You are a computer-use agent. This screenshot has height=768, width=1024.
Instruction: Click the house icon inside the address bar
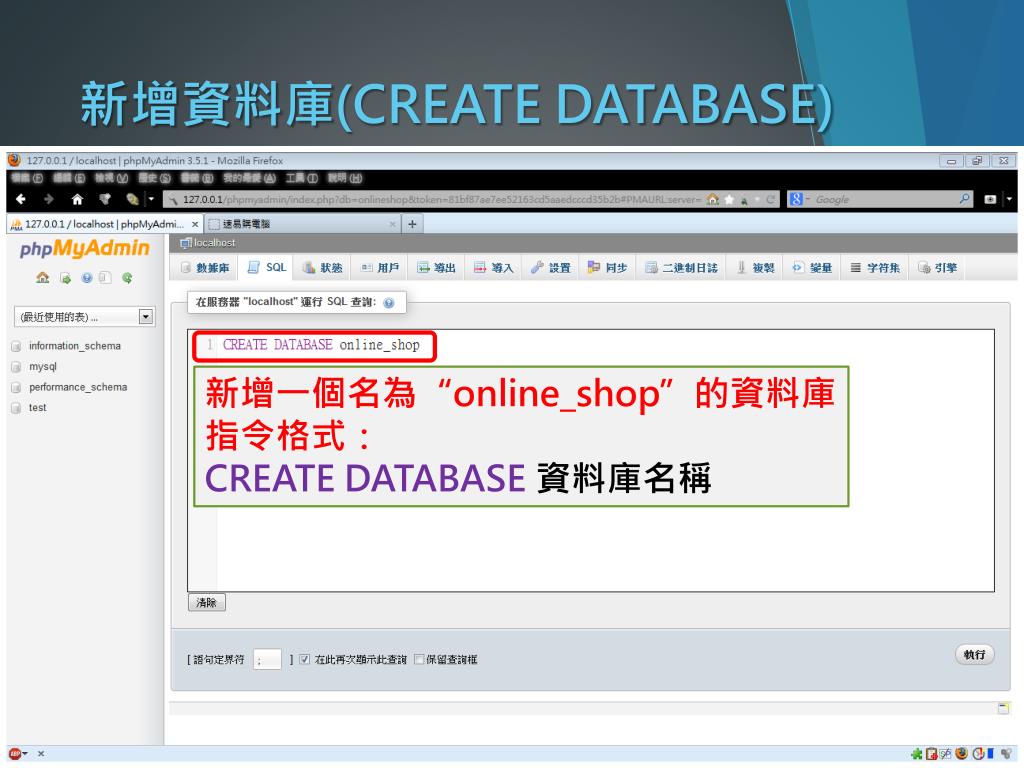pyautogui.click(x=713, y=199)
